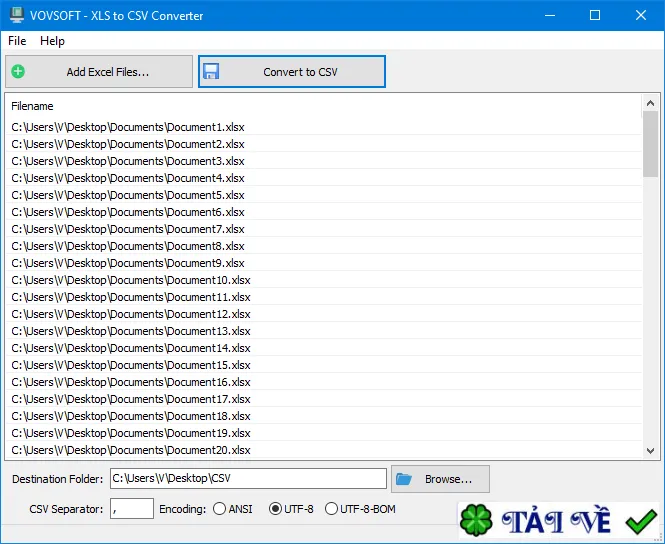Click the Destination Folder input field
This screenshot has width=665, height=544.
(x=248, y=479)
